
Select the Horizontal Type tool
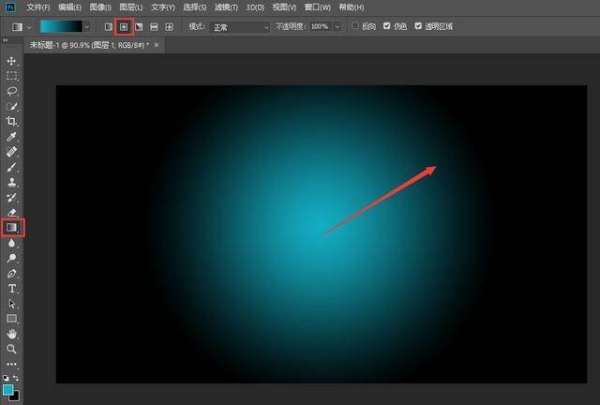tap(12, 289)
